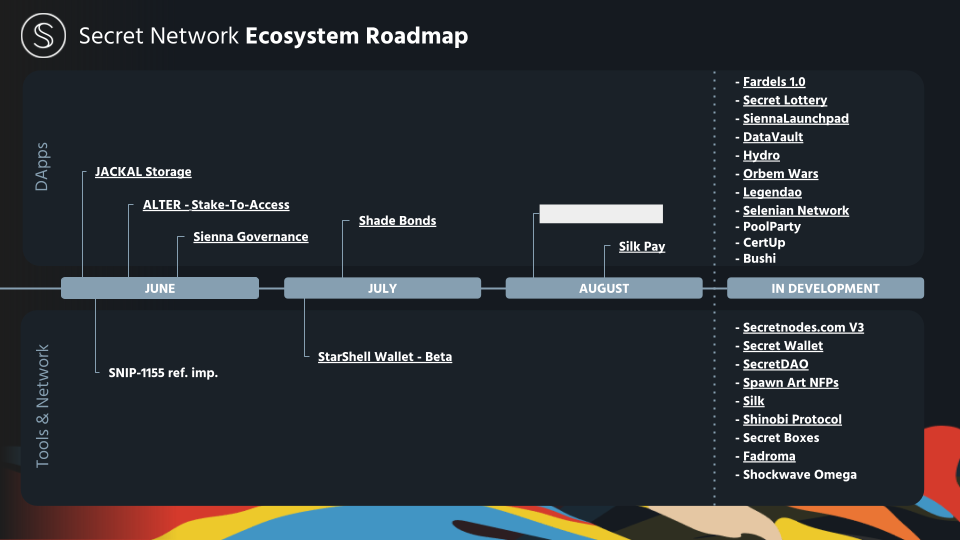Open the Shade Bonds link

(397, 221)
